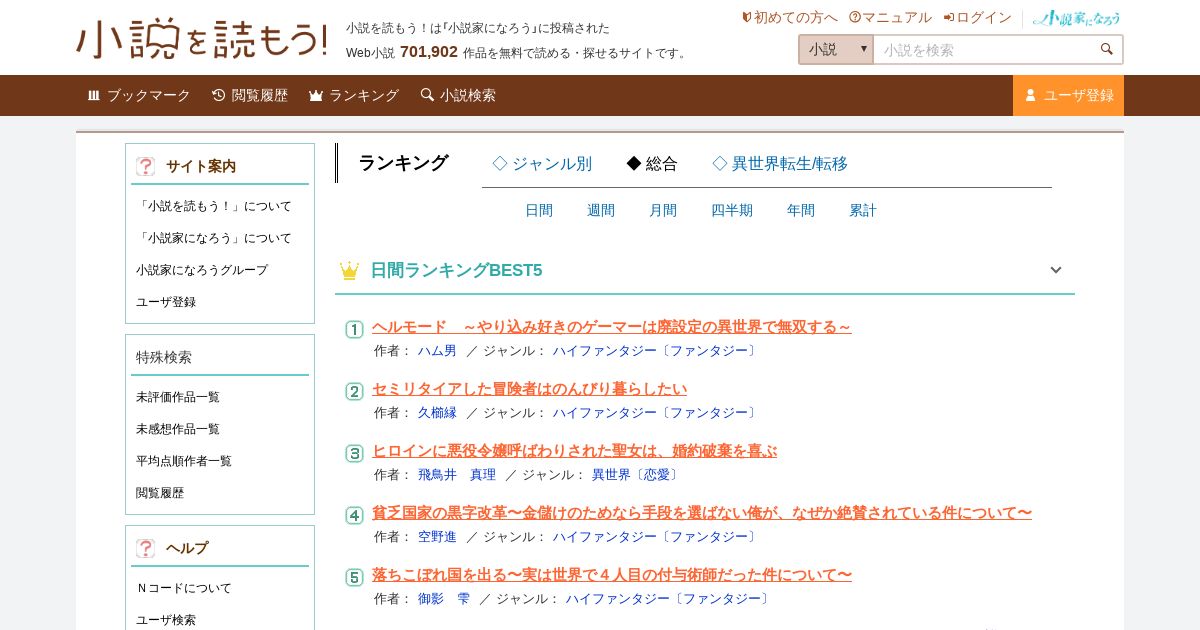The height and width of the screenshot is (630, 1200).
Task: Open the sidebar ユーザ登録 link
Action: pos(166,302)
